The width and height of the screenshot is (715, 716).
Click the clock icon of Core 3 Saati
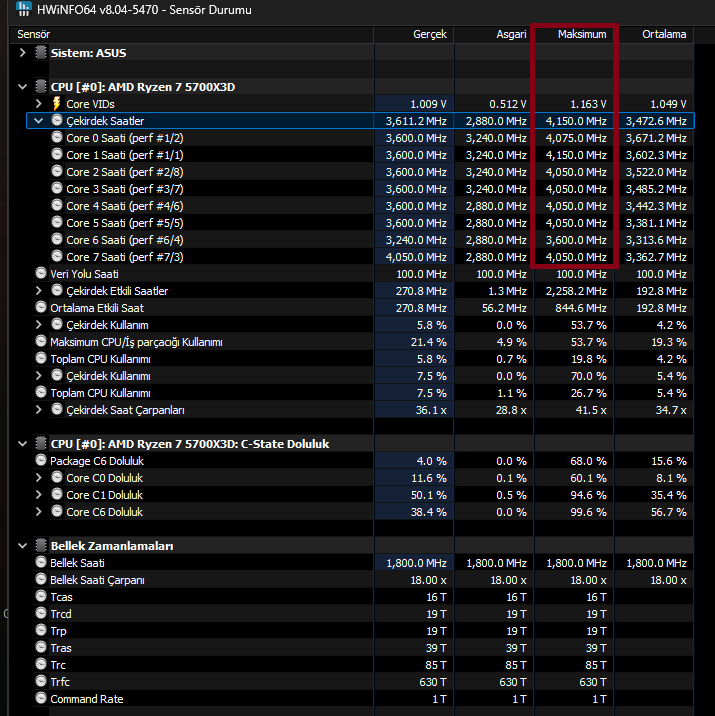(57, 188)
